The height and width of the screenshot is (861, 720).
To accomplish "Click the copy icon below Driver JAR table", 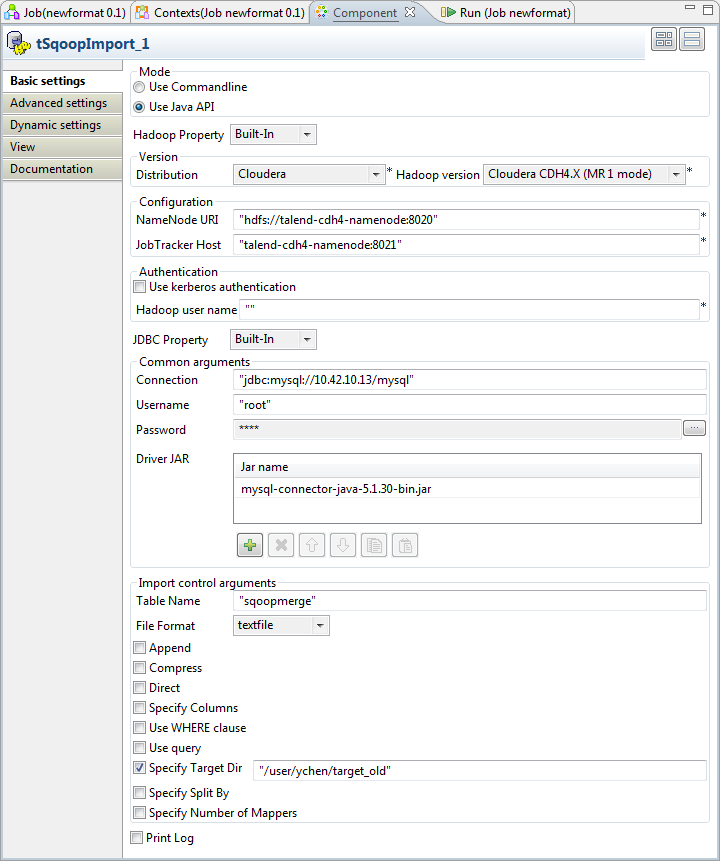I will [x=374, y=545].
